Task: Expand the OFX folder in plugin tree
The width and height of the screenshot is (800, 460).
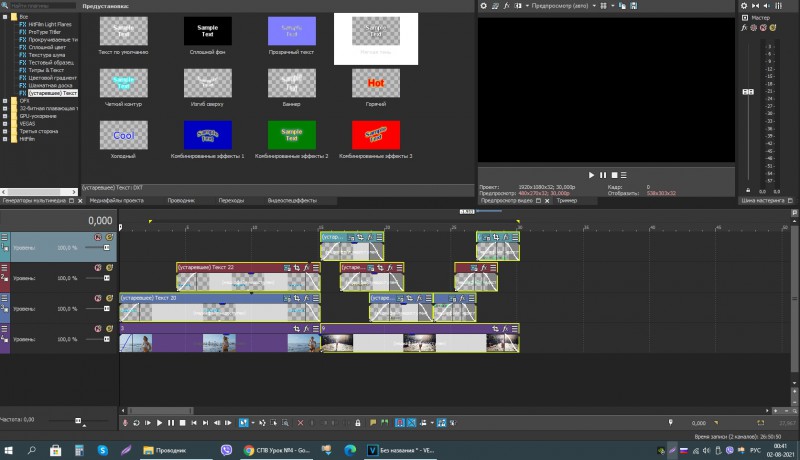Action: [5, 101]
